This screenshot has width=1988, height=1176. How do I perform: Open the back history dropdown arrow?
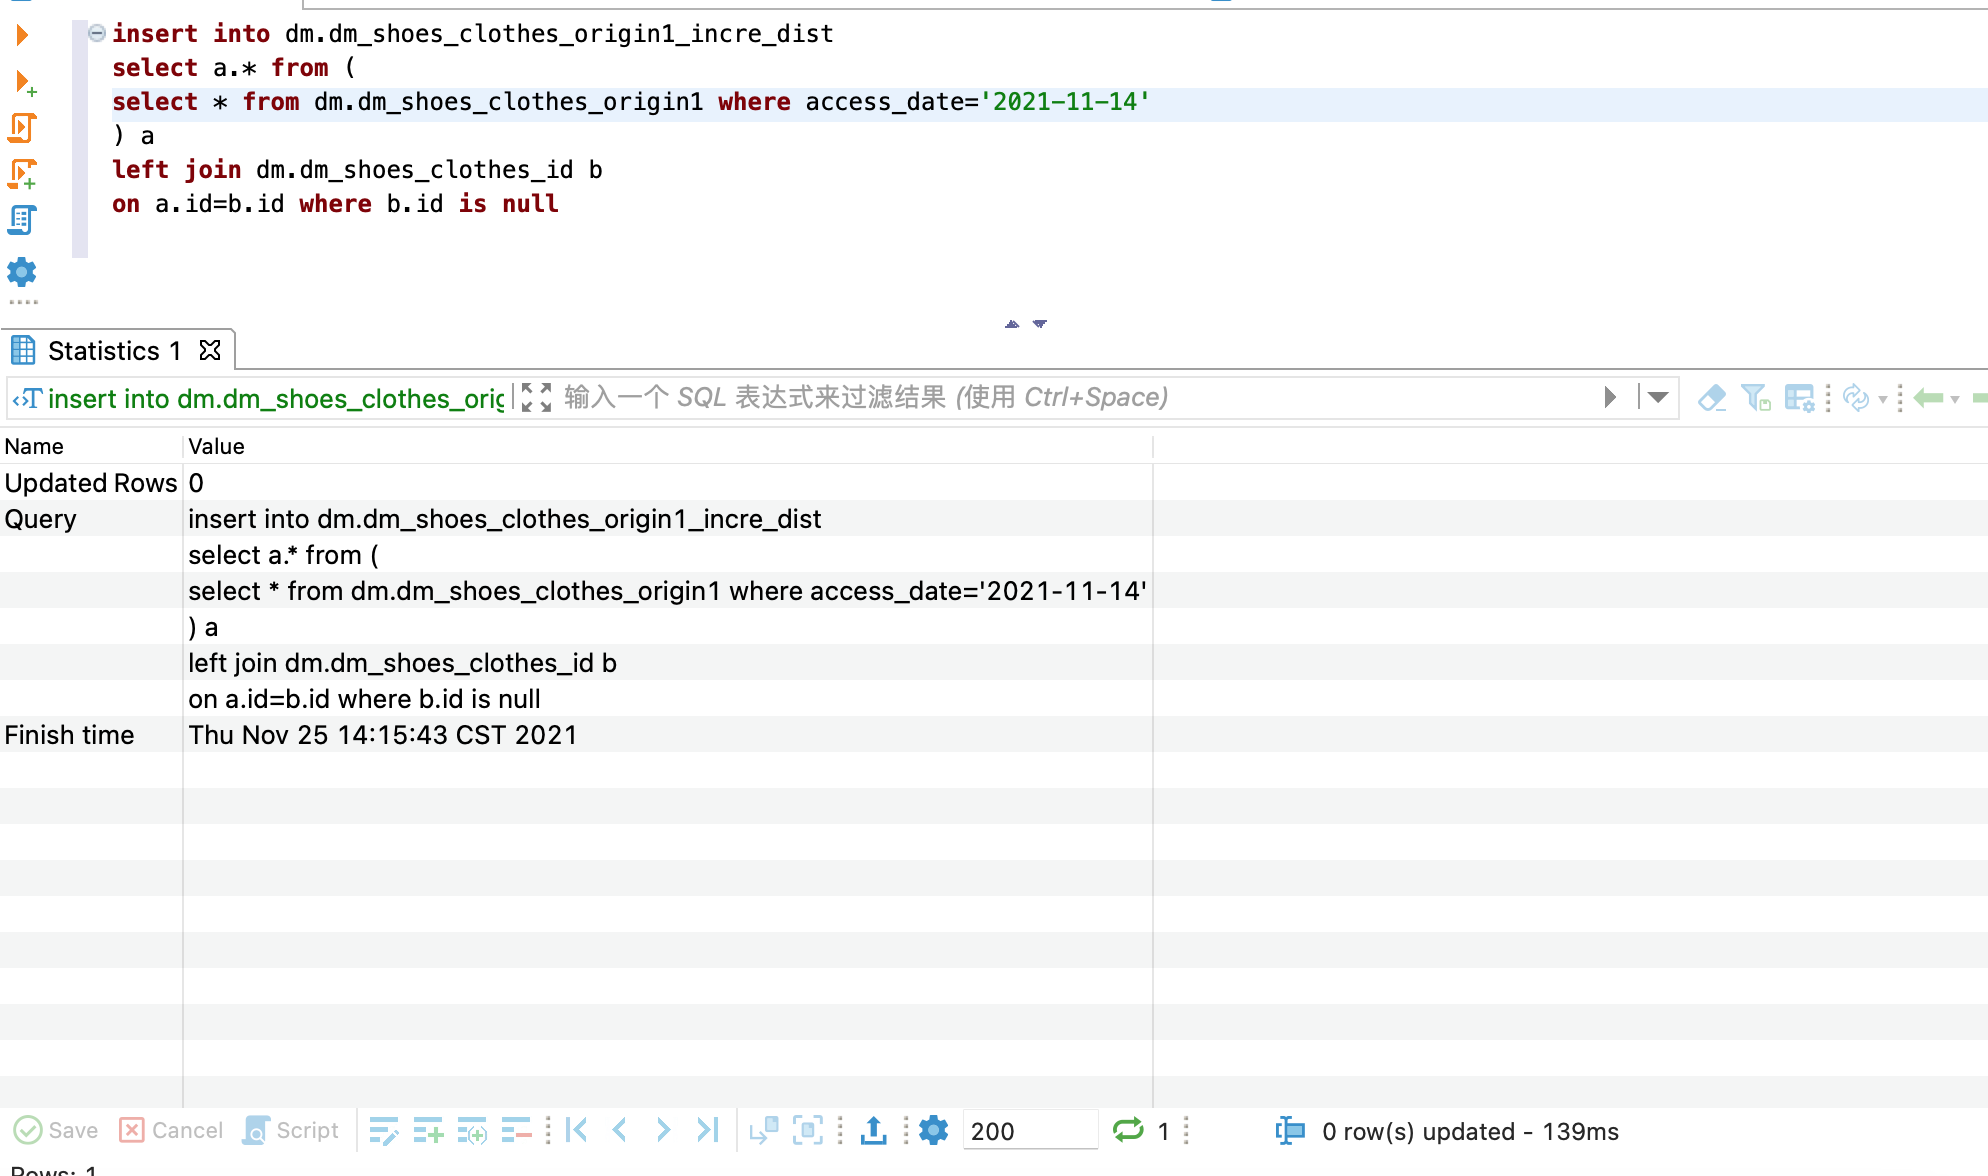(1955, 399)
